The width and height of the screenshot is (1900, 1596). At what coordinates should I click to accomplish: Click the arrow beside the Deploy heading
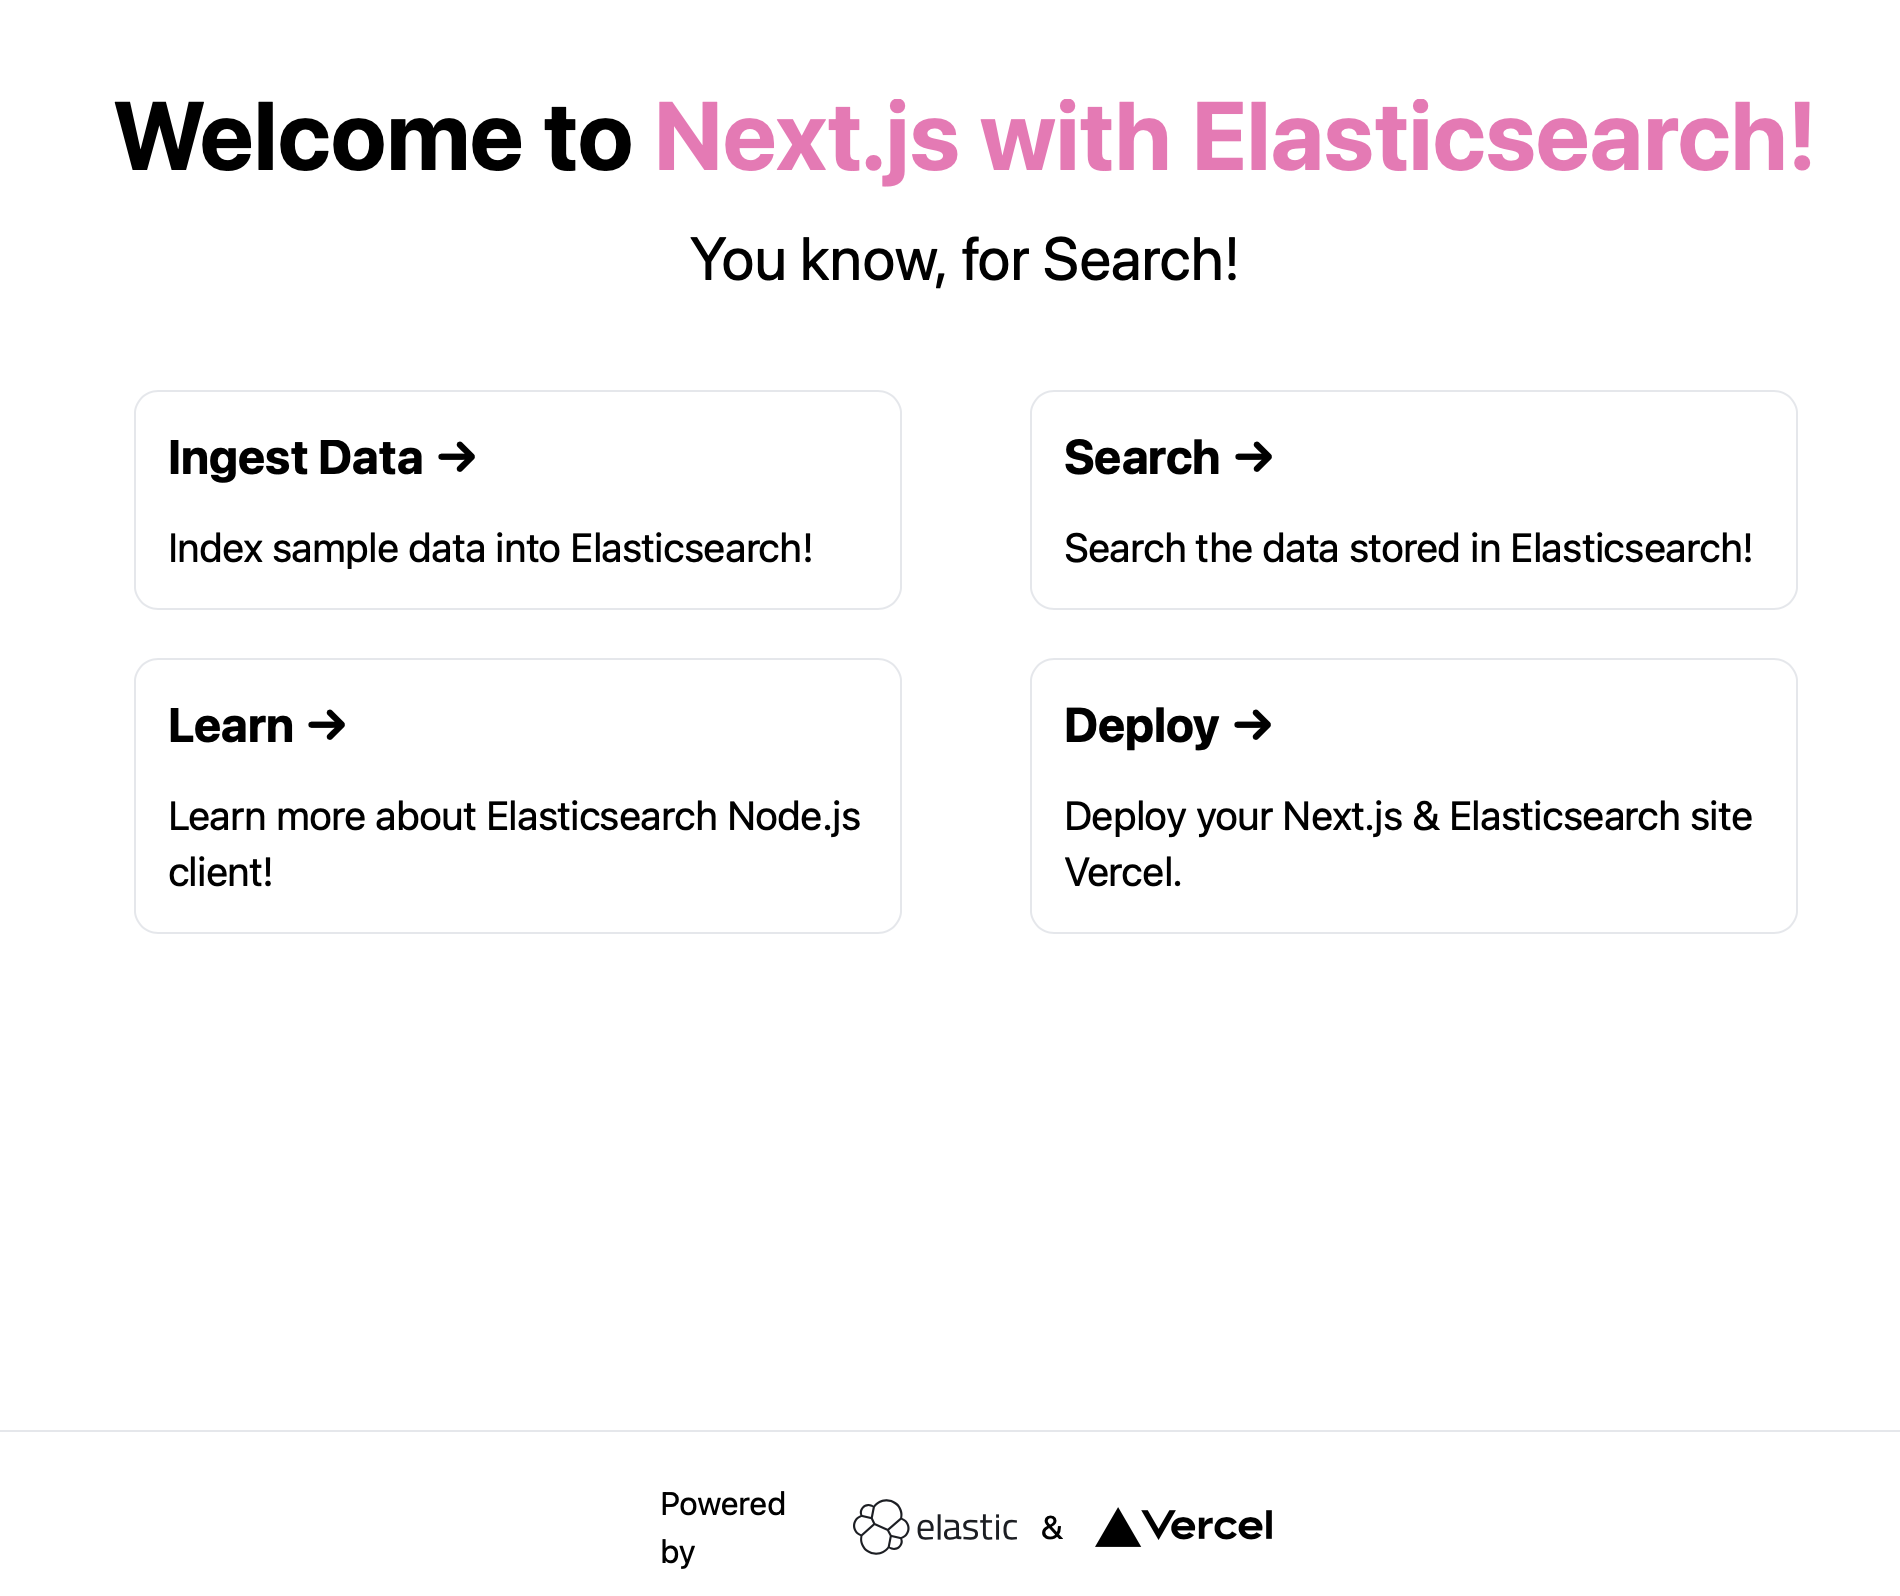coord(1252,725)
